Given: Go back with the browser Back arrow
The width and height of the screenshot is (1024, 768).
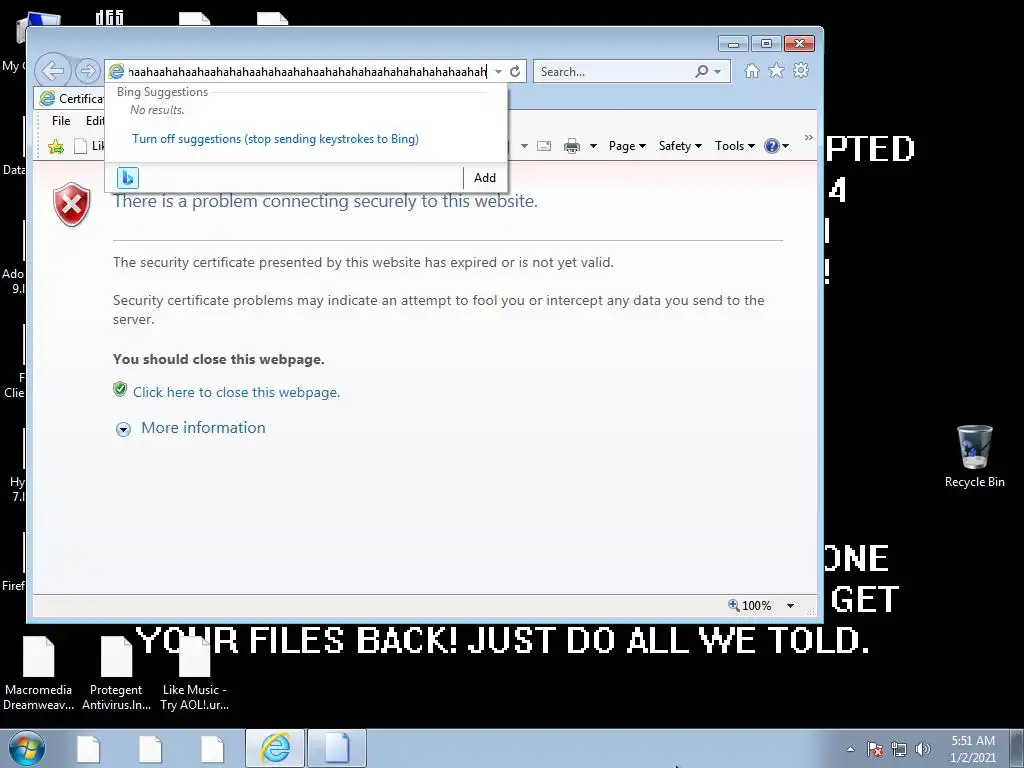Looking at the screenshot, I should coord(53,71).
